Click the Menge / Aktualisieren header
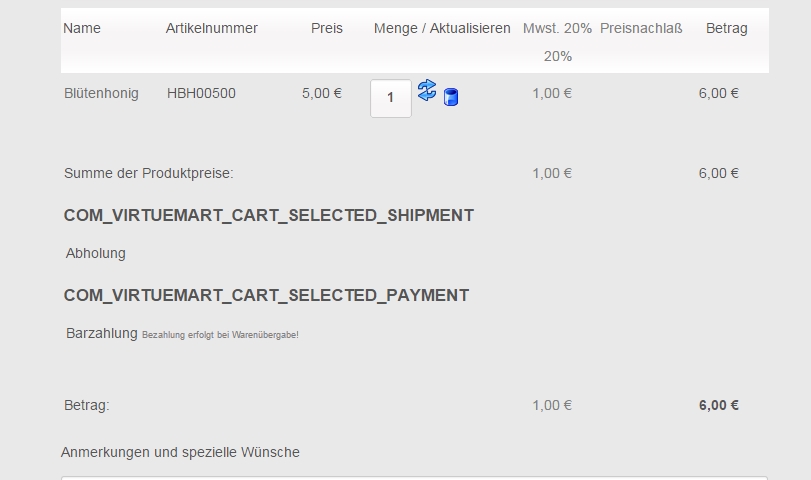Viewport: 811px width, 480px height. tap(442, 28)
